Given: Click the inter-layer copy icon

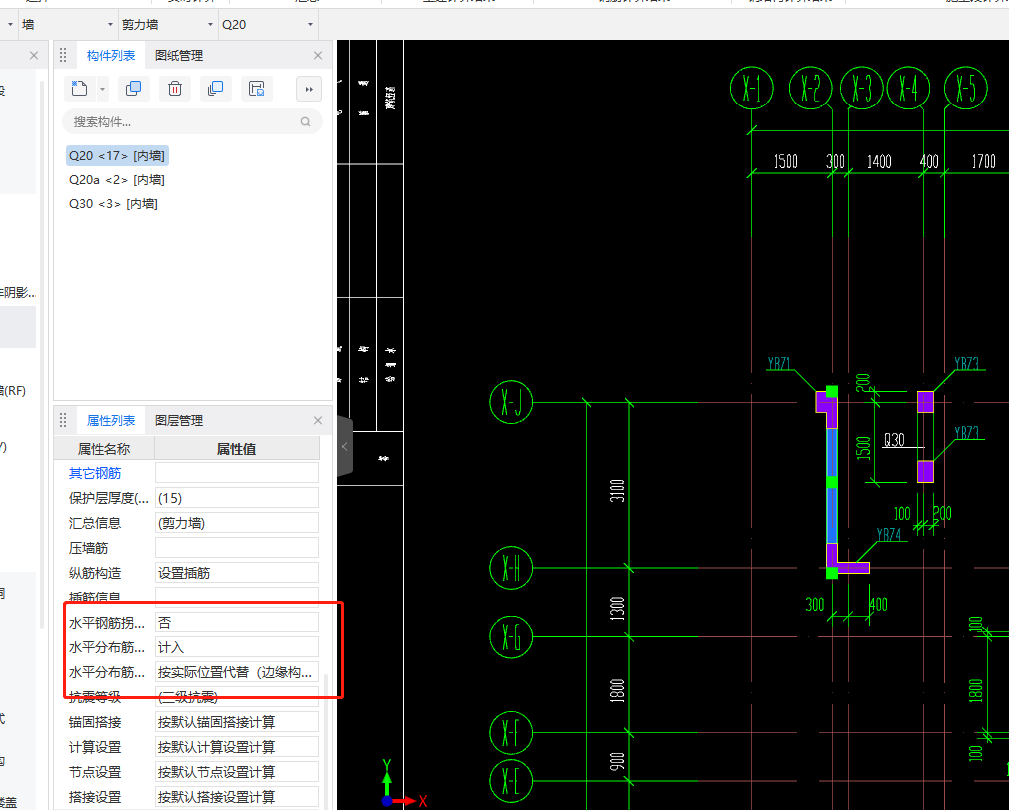Looking at the screenshot, I should (216, 89).
